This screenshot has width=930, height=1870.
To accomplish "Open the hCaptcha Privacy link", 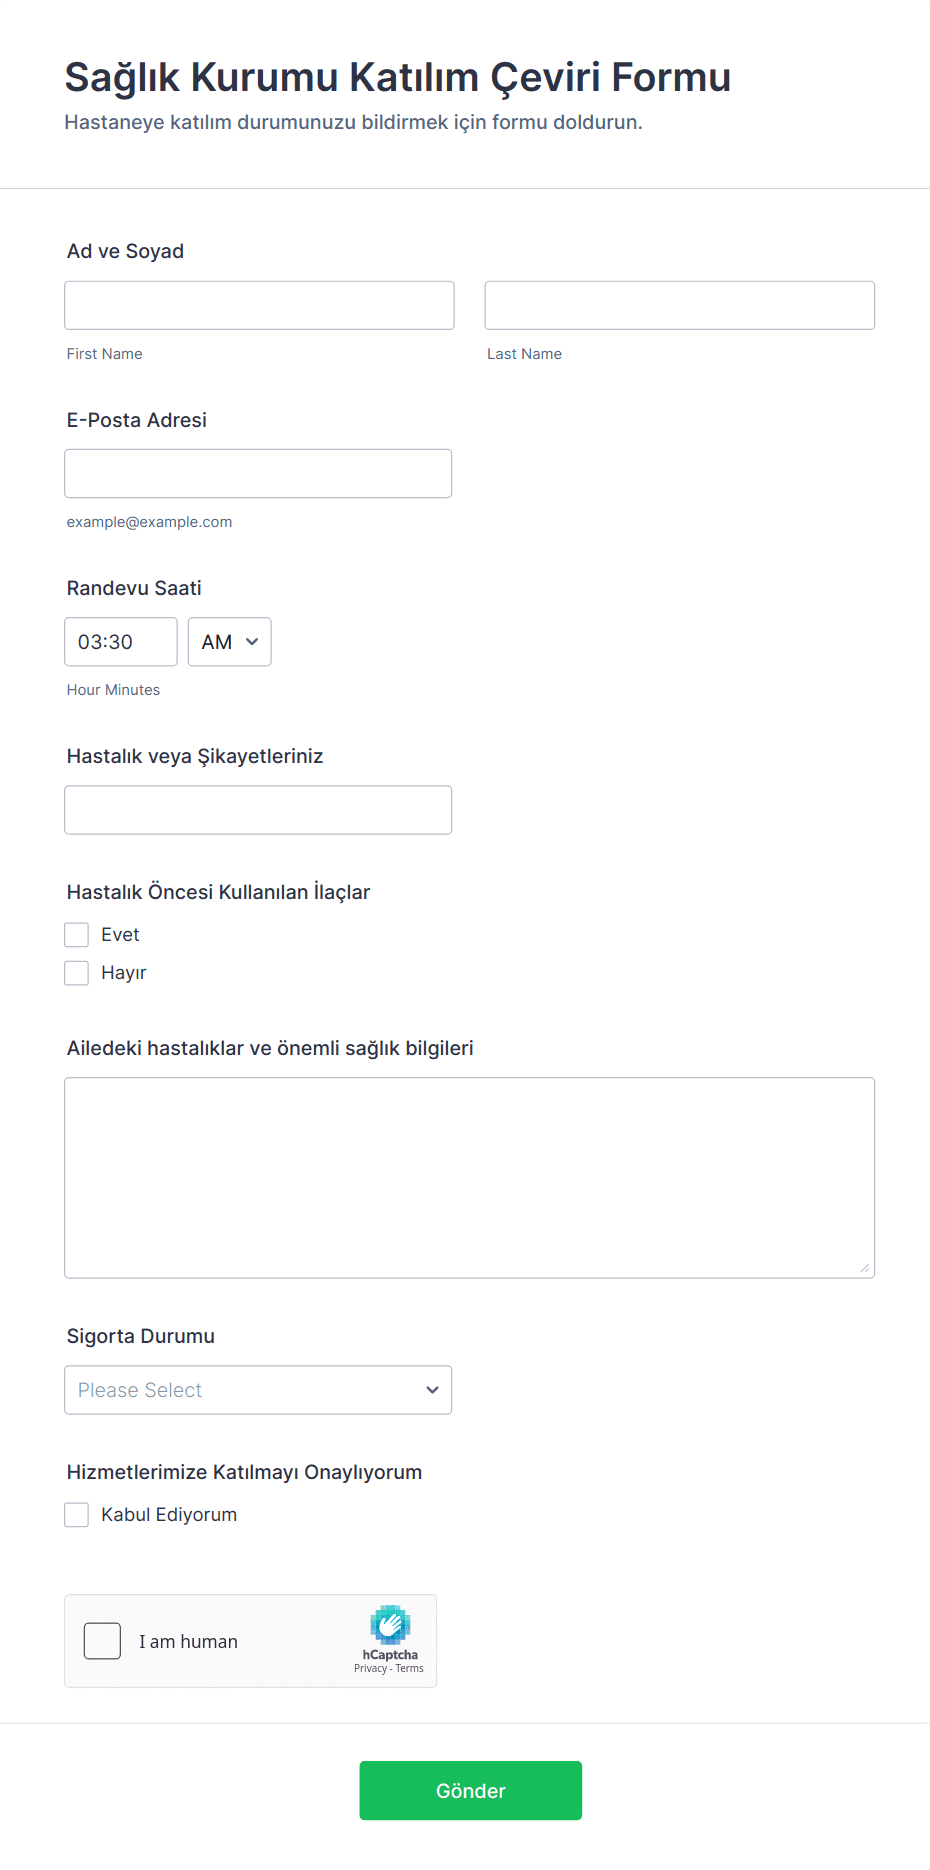I will [370, 1668].
